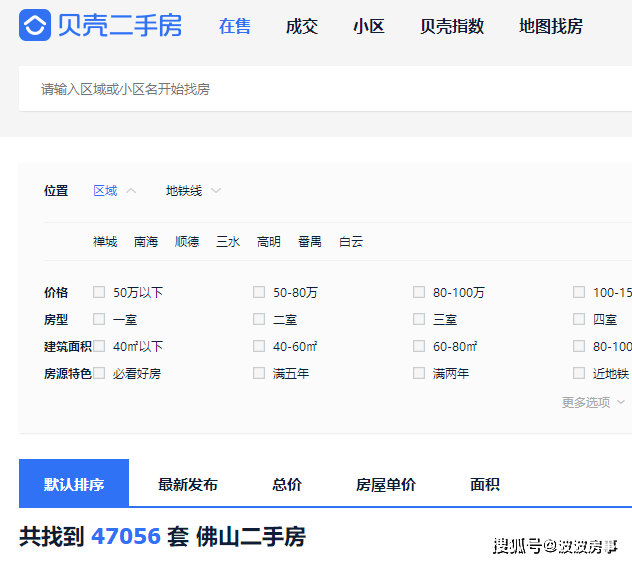Open the 贝壳二手房 homepage title link
The width and height of the screenshot is (632, 563).
(120, 25)
